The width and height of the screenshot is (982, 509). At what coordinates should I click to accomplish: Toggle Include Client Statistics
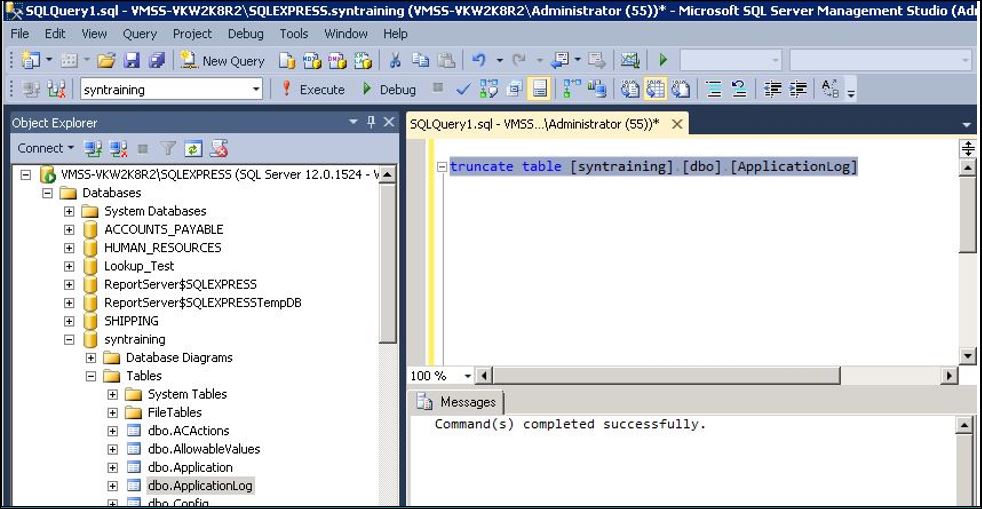point(597,90)
